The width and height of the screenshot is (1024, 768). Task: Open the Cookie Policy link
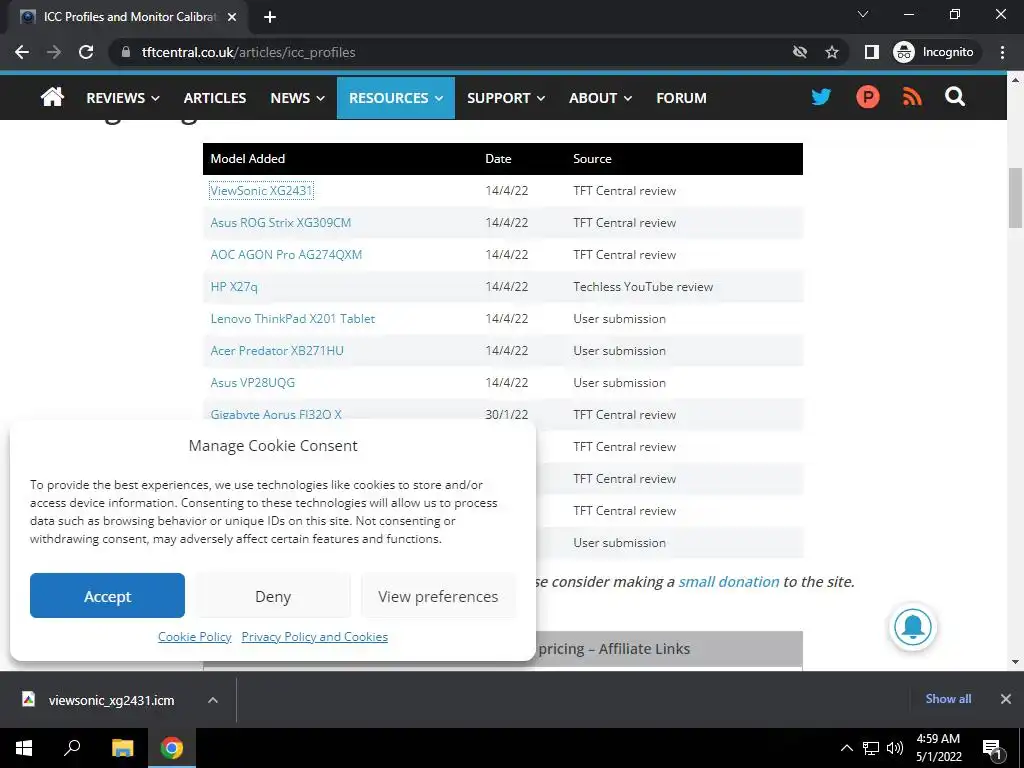pos(195,637)
